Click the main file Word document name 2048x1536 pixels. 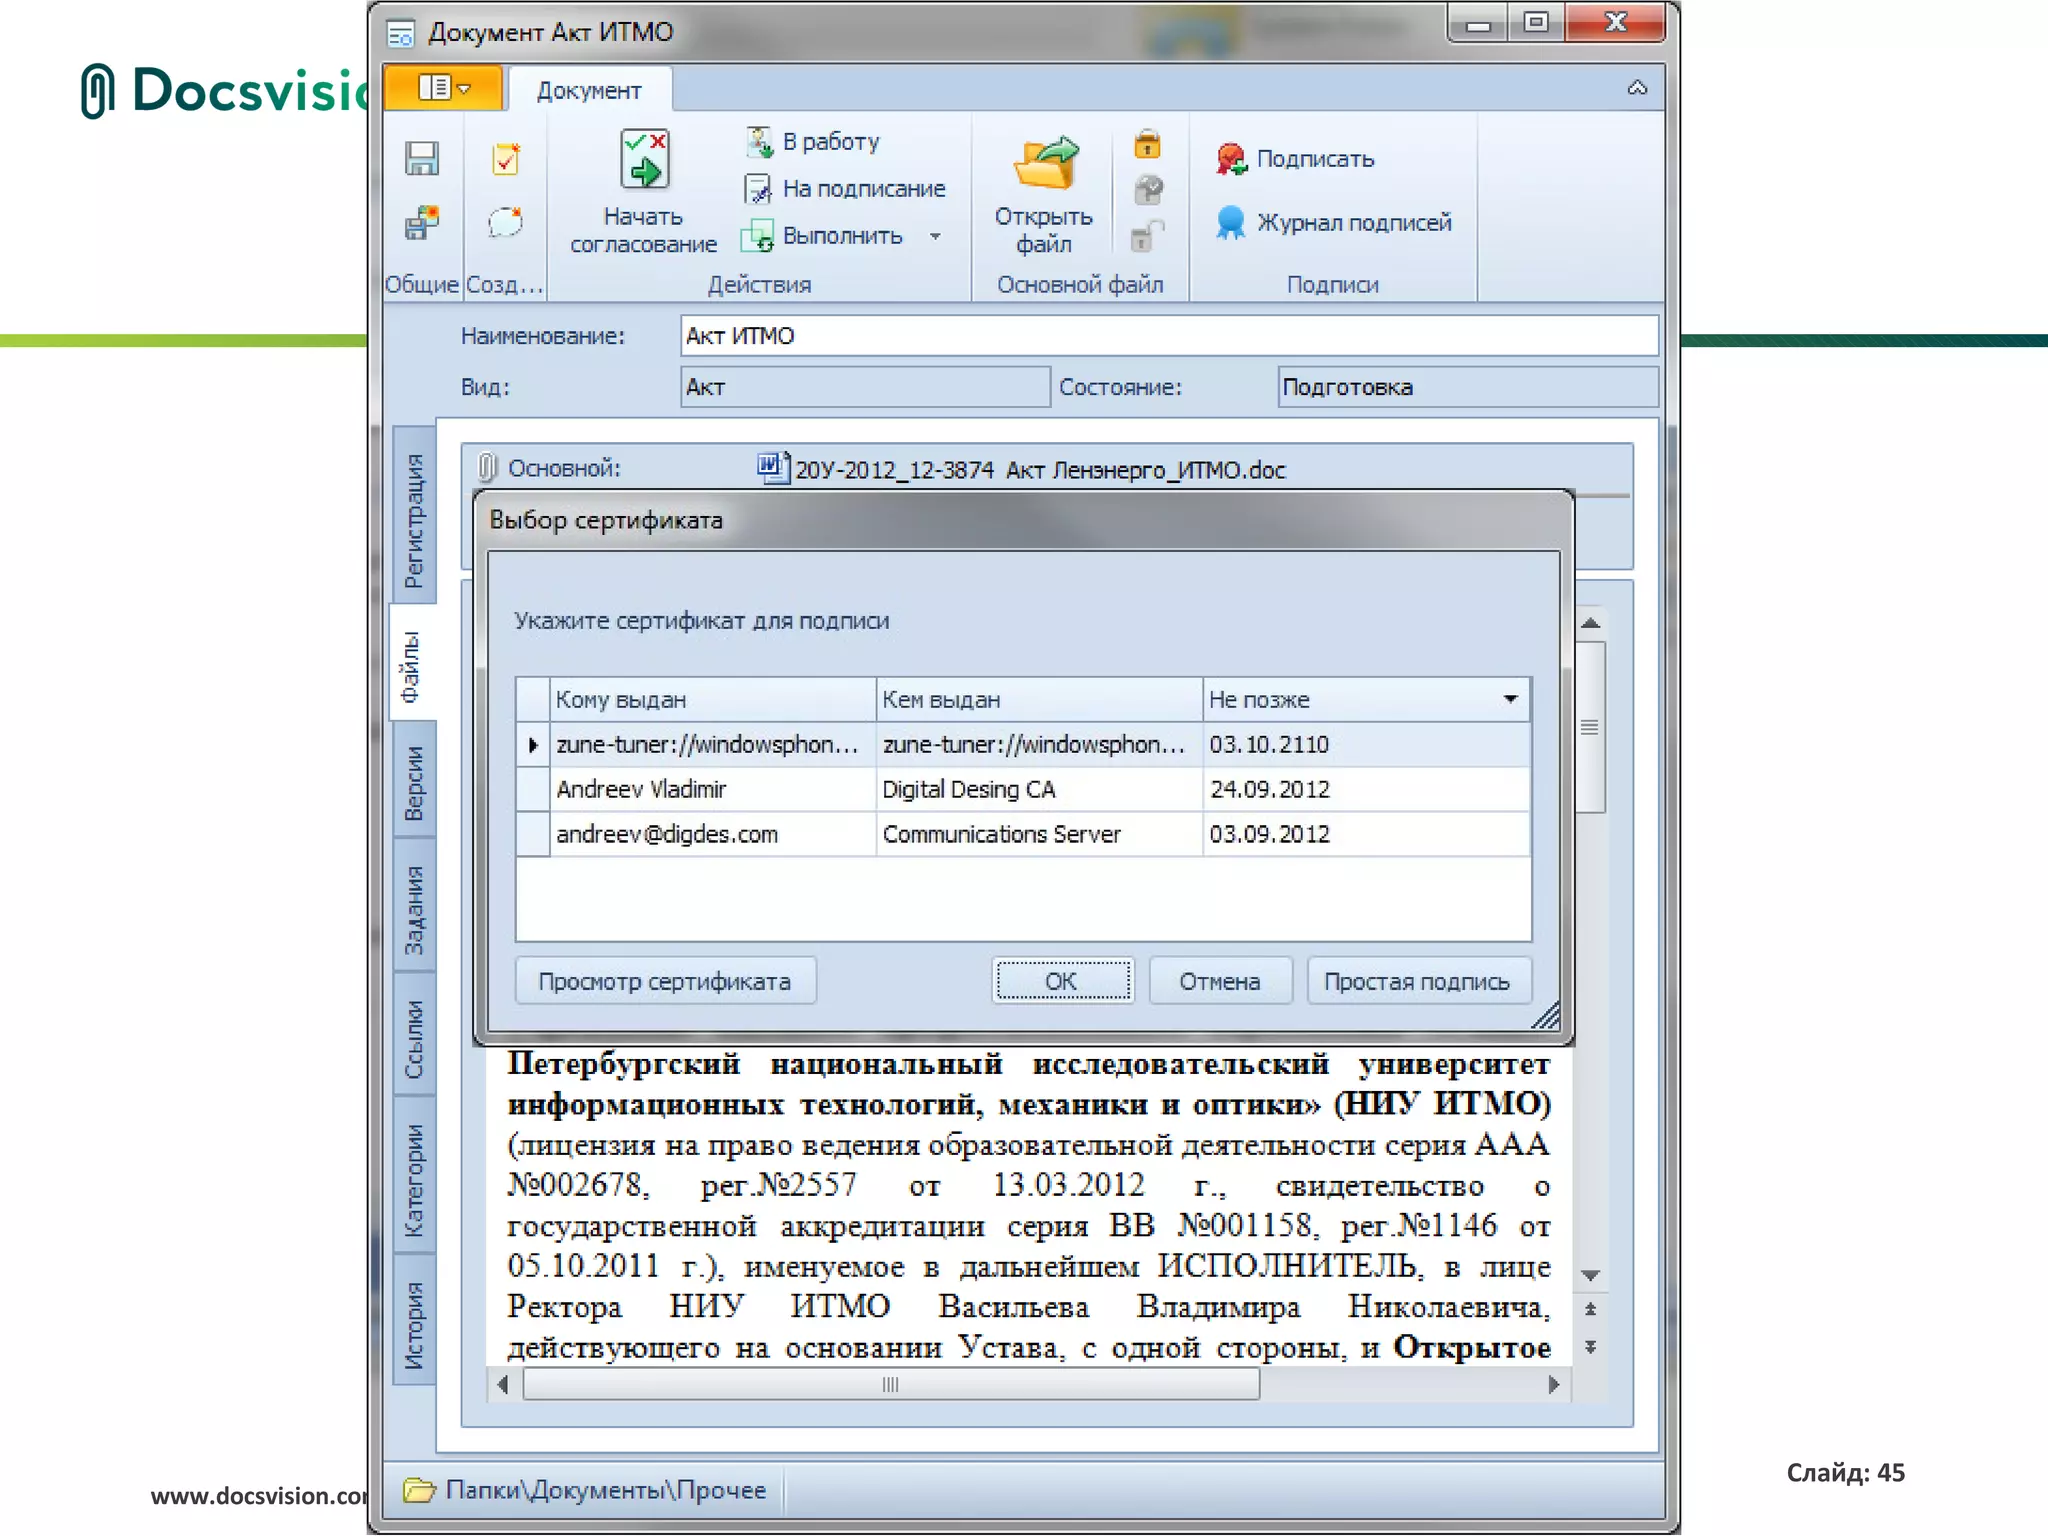point(1040,469)
